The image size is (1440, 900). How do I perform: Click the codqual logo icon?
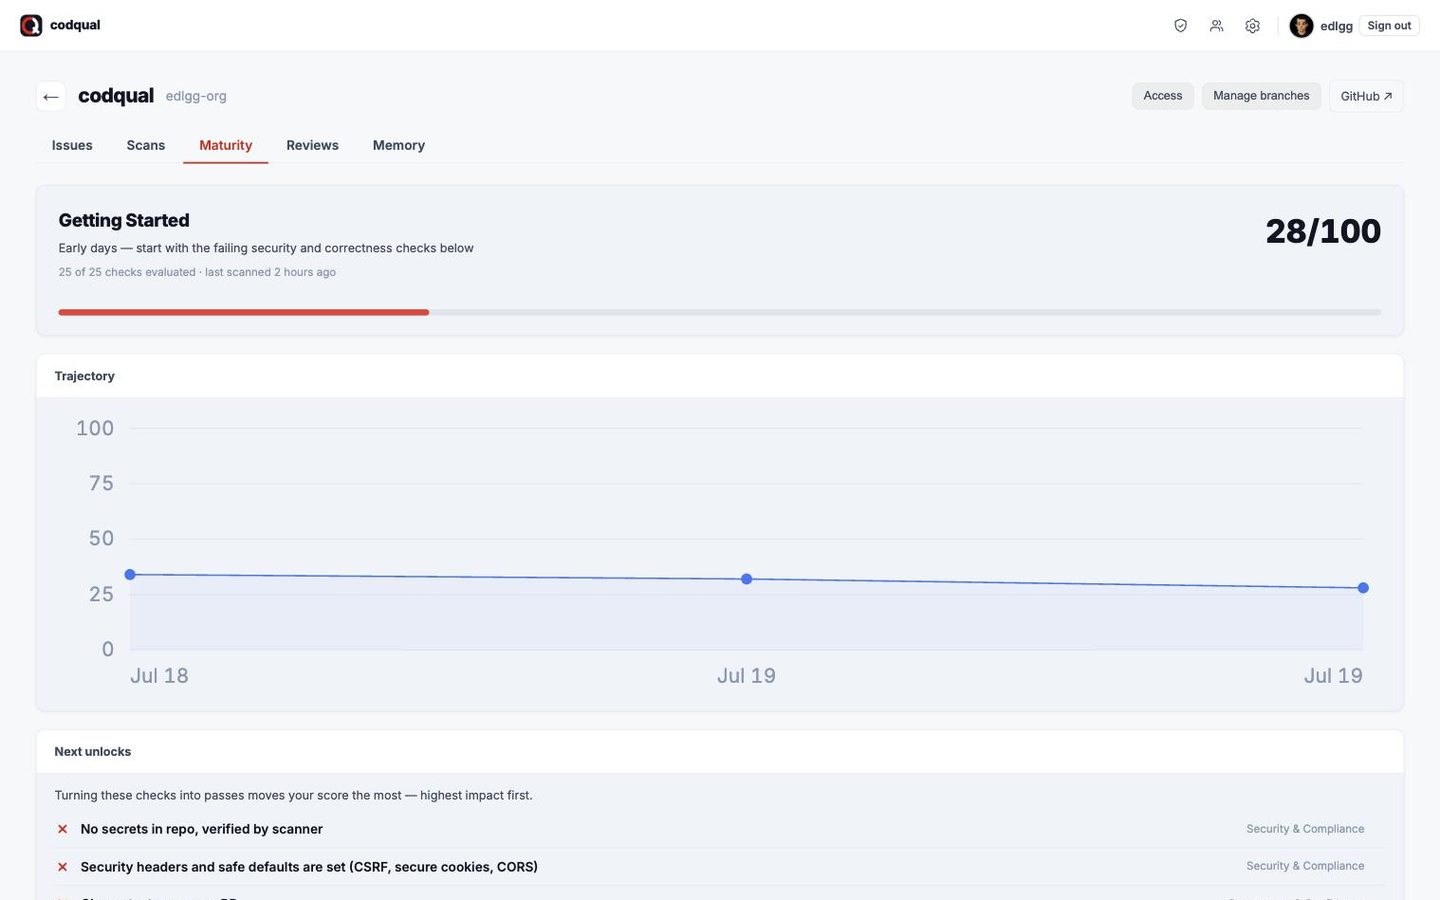tap(31, 25)
